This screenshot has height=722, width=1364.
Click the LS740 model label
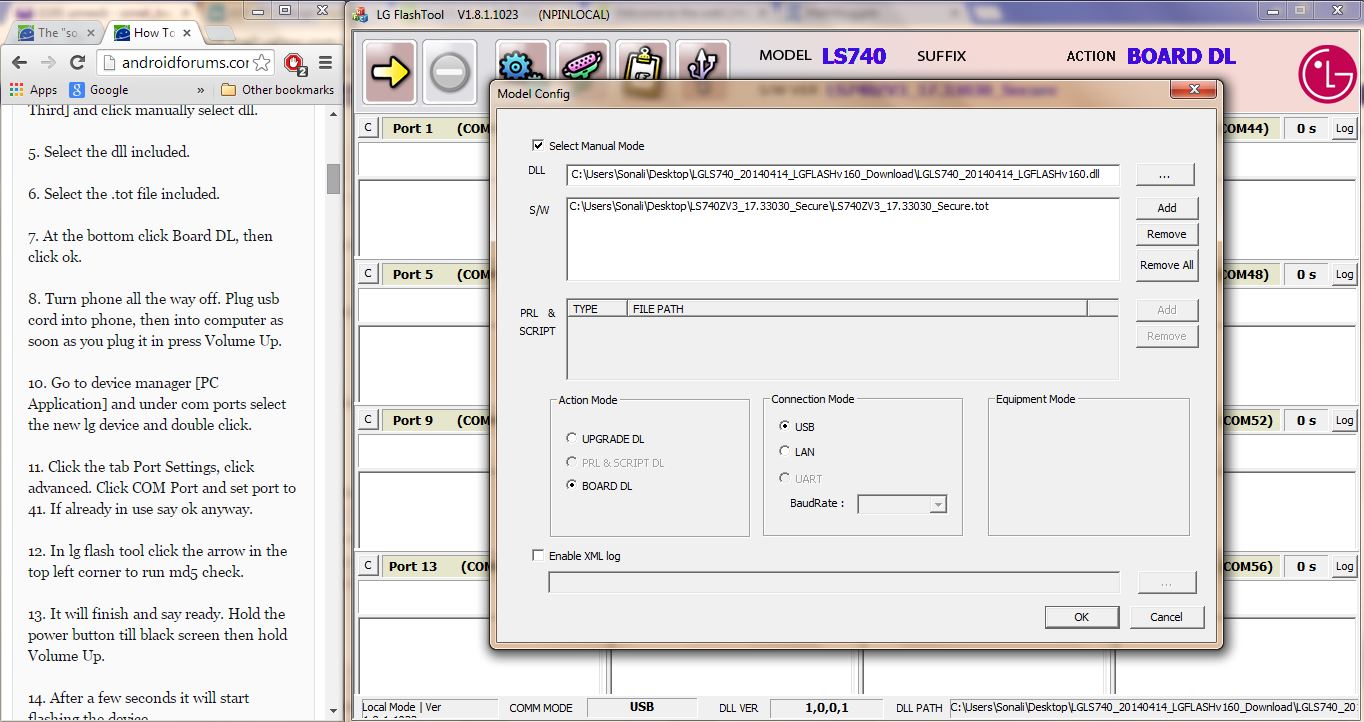[854, 56]
